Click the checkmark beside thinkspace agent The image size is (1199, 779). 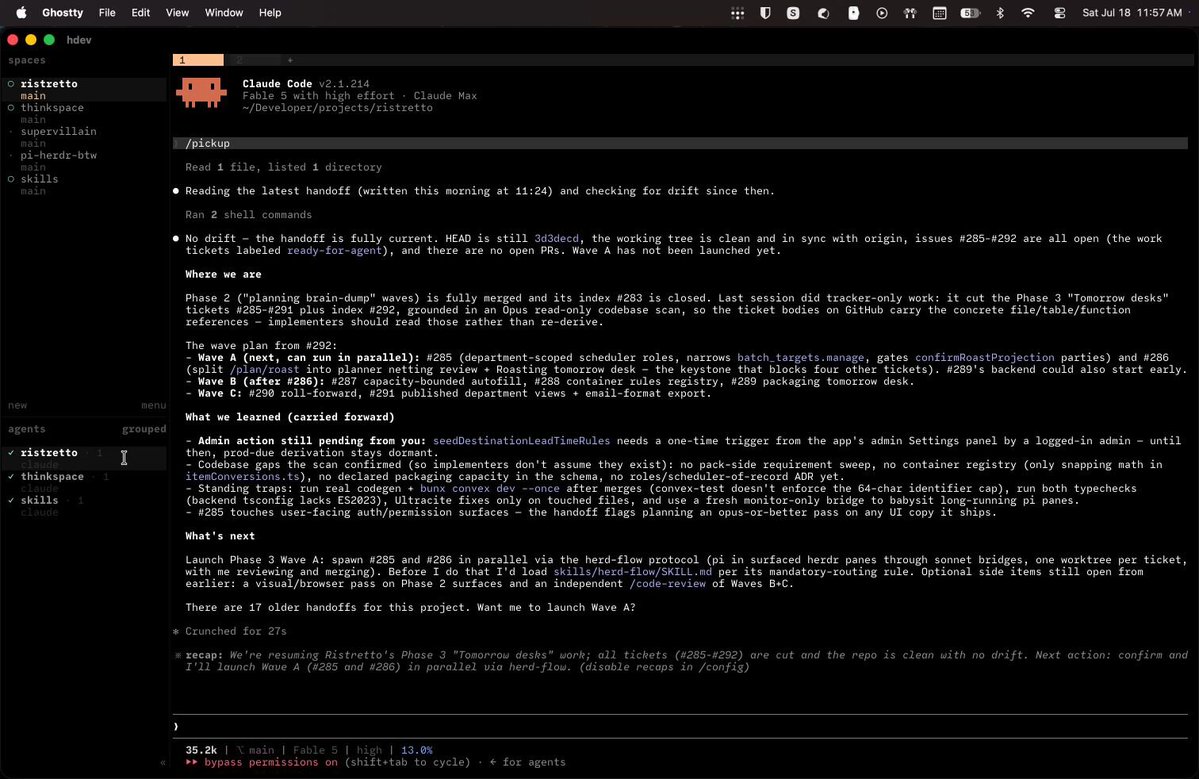point(11,476)
